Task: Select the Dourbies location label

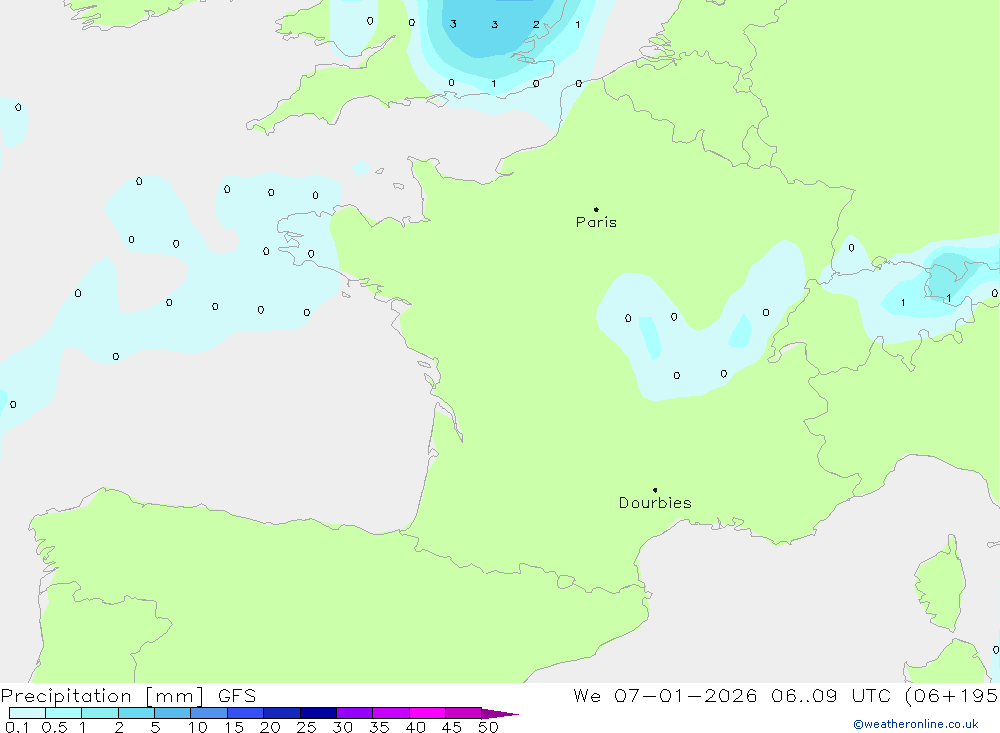Action: (x=655, y=503)
